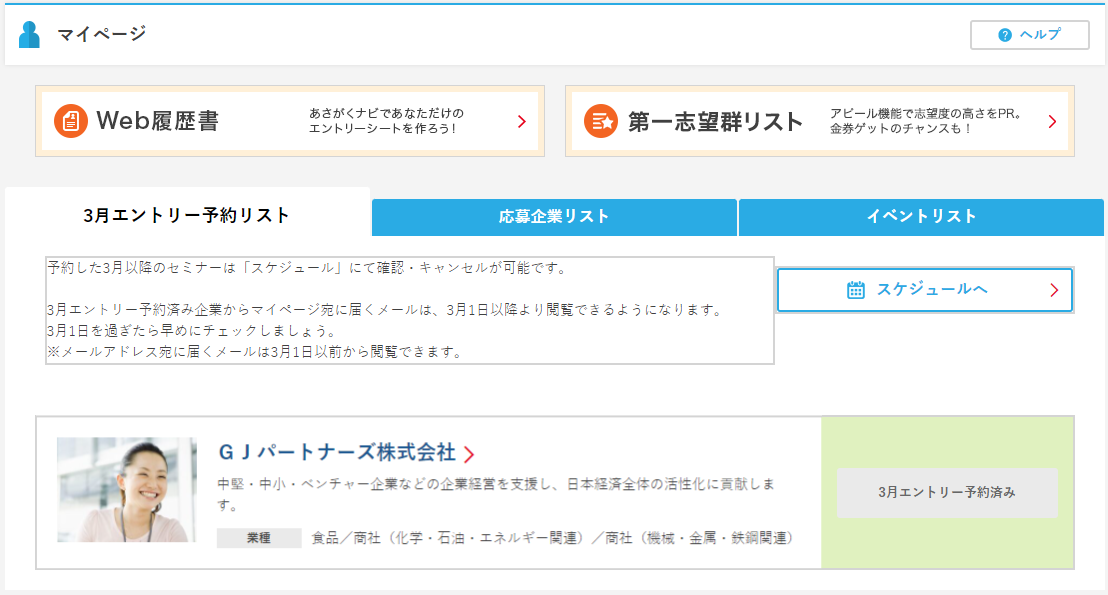Open ＧＪパートナーズ株式会社 company link
This screenshot has height=595, width=1108.
click(337, 452)
